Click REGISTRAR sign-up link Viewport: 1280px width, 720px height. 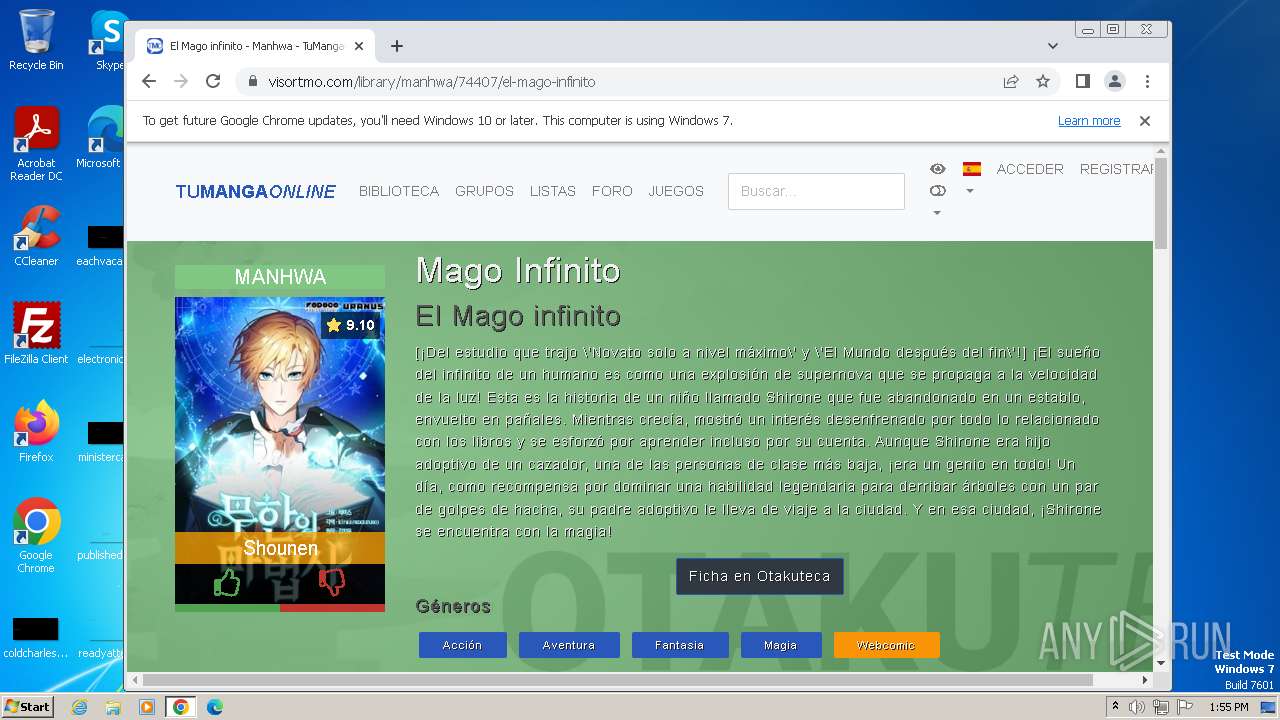(x=1117, y=169)
